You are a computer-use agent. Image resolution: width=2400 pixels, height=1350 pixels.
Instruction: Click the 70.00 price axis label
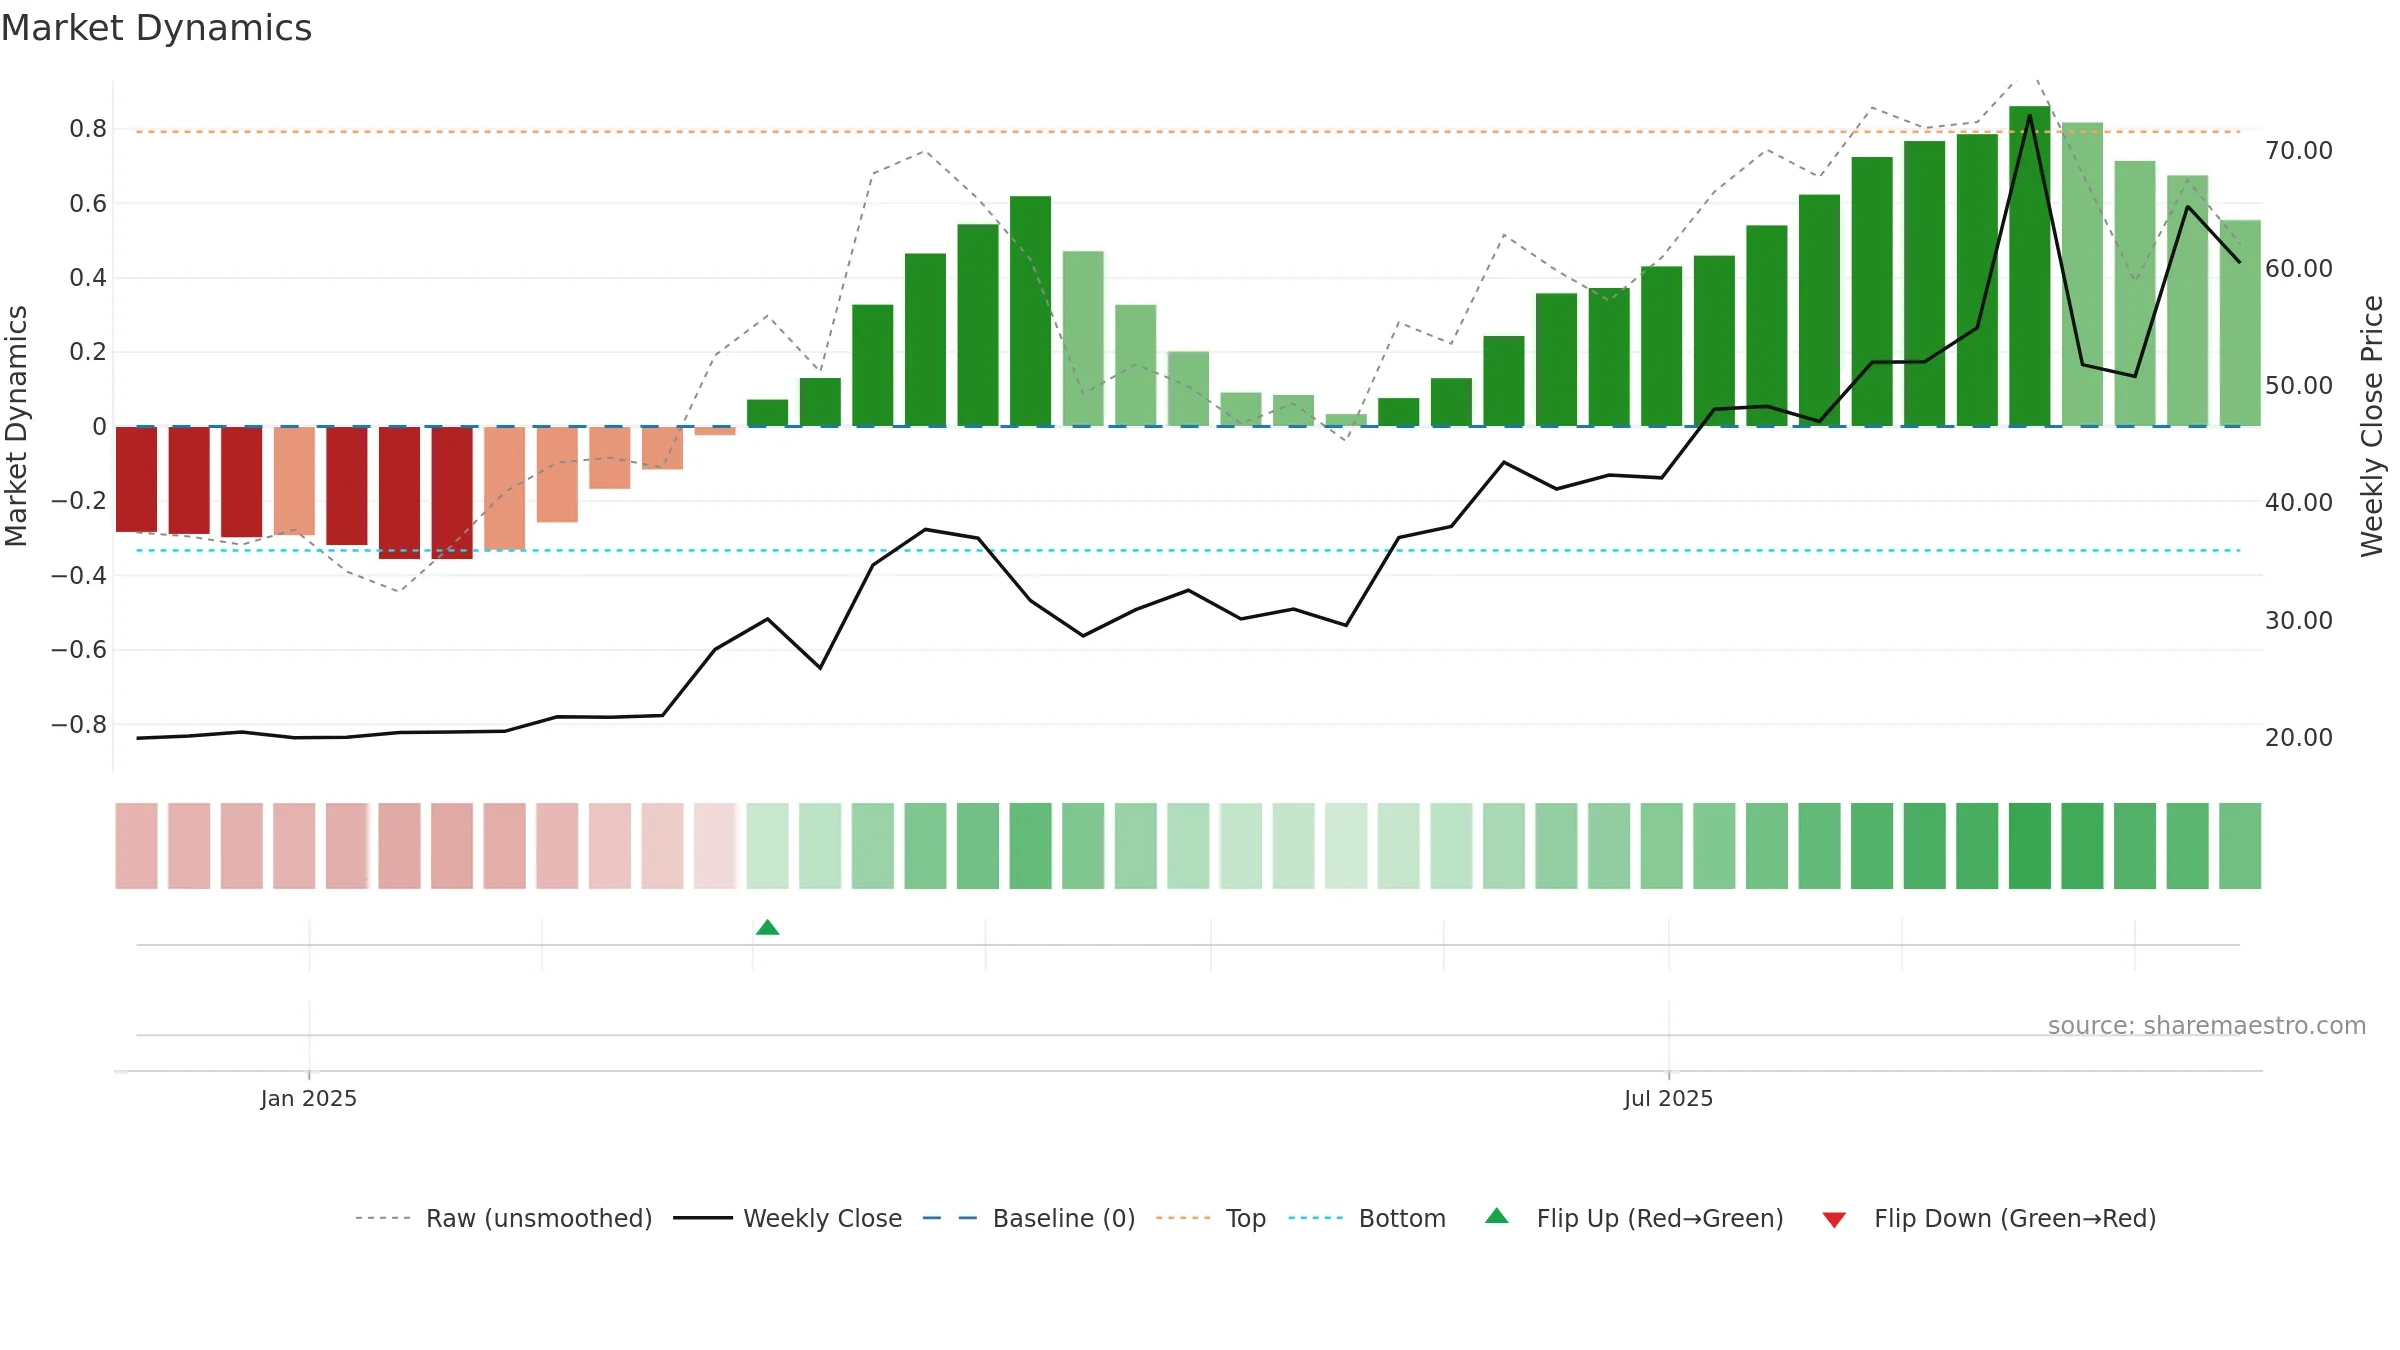tap(2299, 151)
